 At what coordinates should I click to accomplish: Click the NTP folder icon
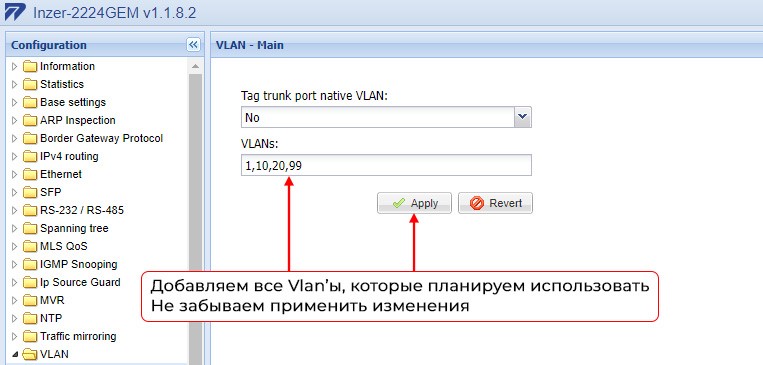tap(30, 318)
